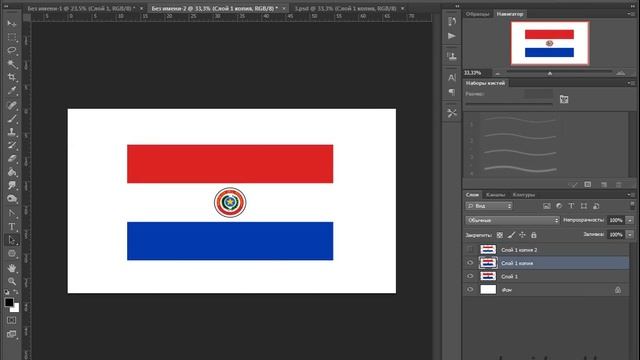The height and width of the screenshot is (360, 640).
Task: Open the Navigator panel menu
Action: coord(631,14)
